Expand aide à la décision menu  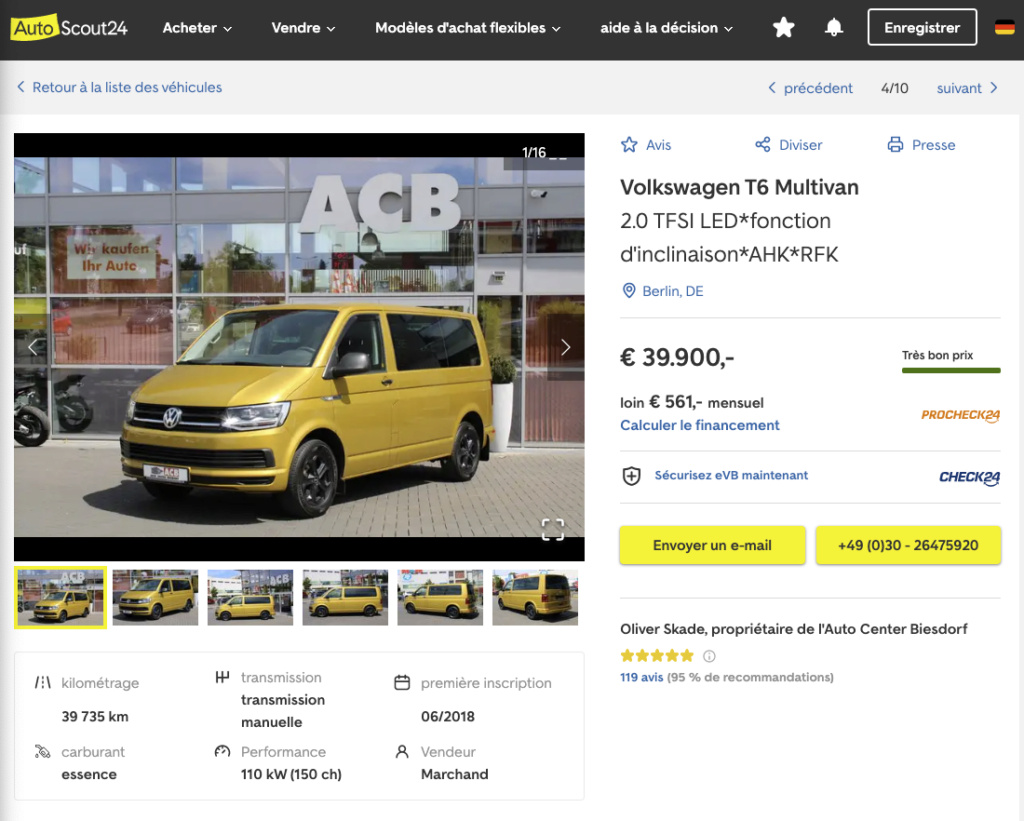click(x=666, y=28)
